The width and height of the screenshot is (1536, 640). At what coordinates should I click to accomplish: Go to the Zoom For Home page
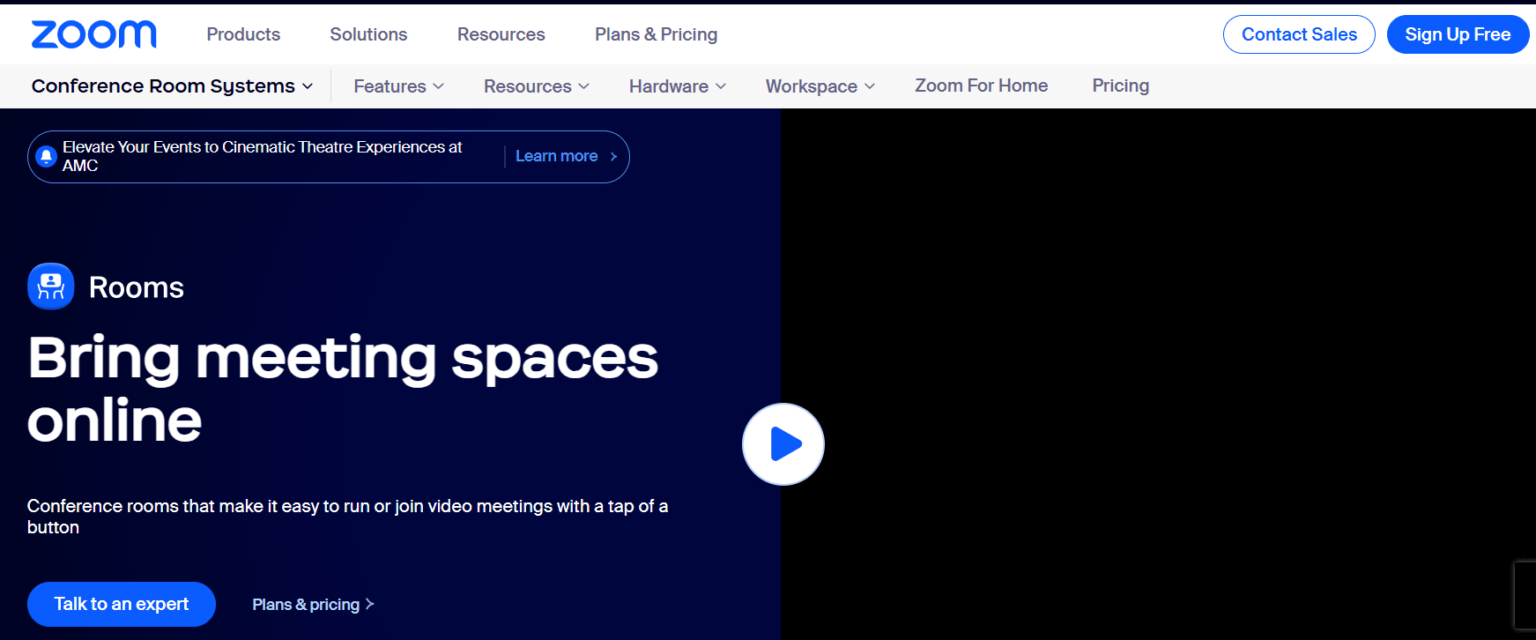[981, 86]
